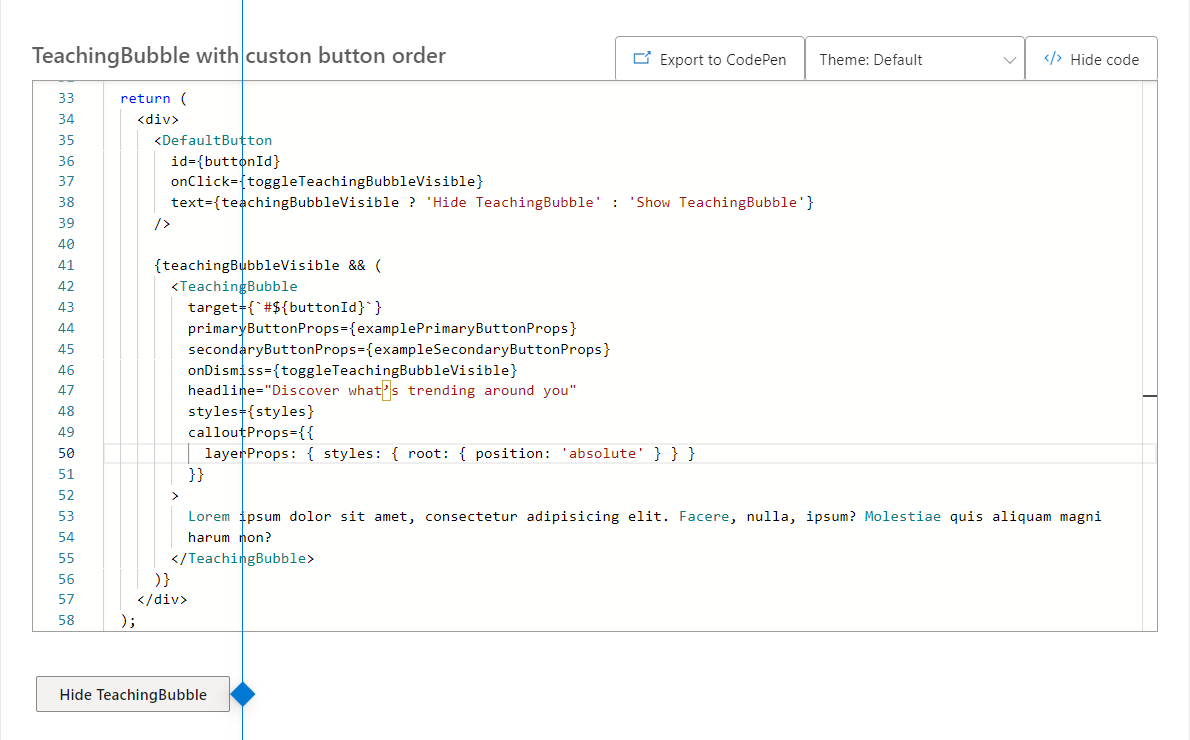The height and width of the screenshot is (740, 1190).
Task: Select the TeachingBubble example heading
Action: tap(239, 56)
